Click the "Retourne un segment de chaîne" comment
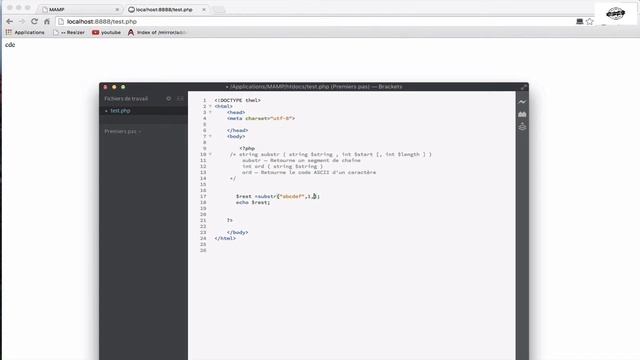 click(x=301, y=160)
